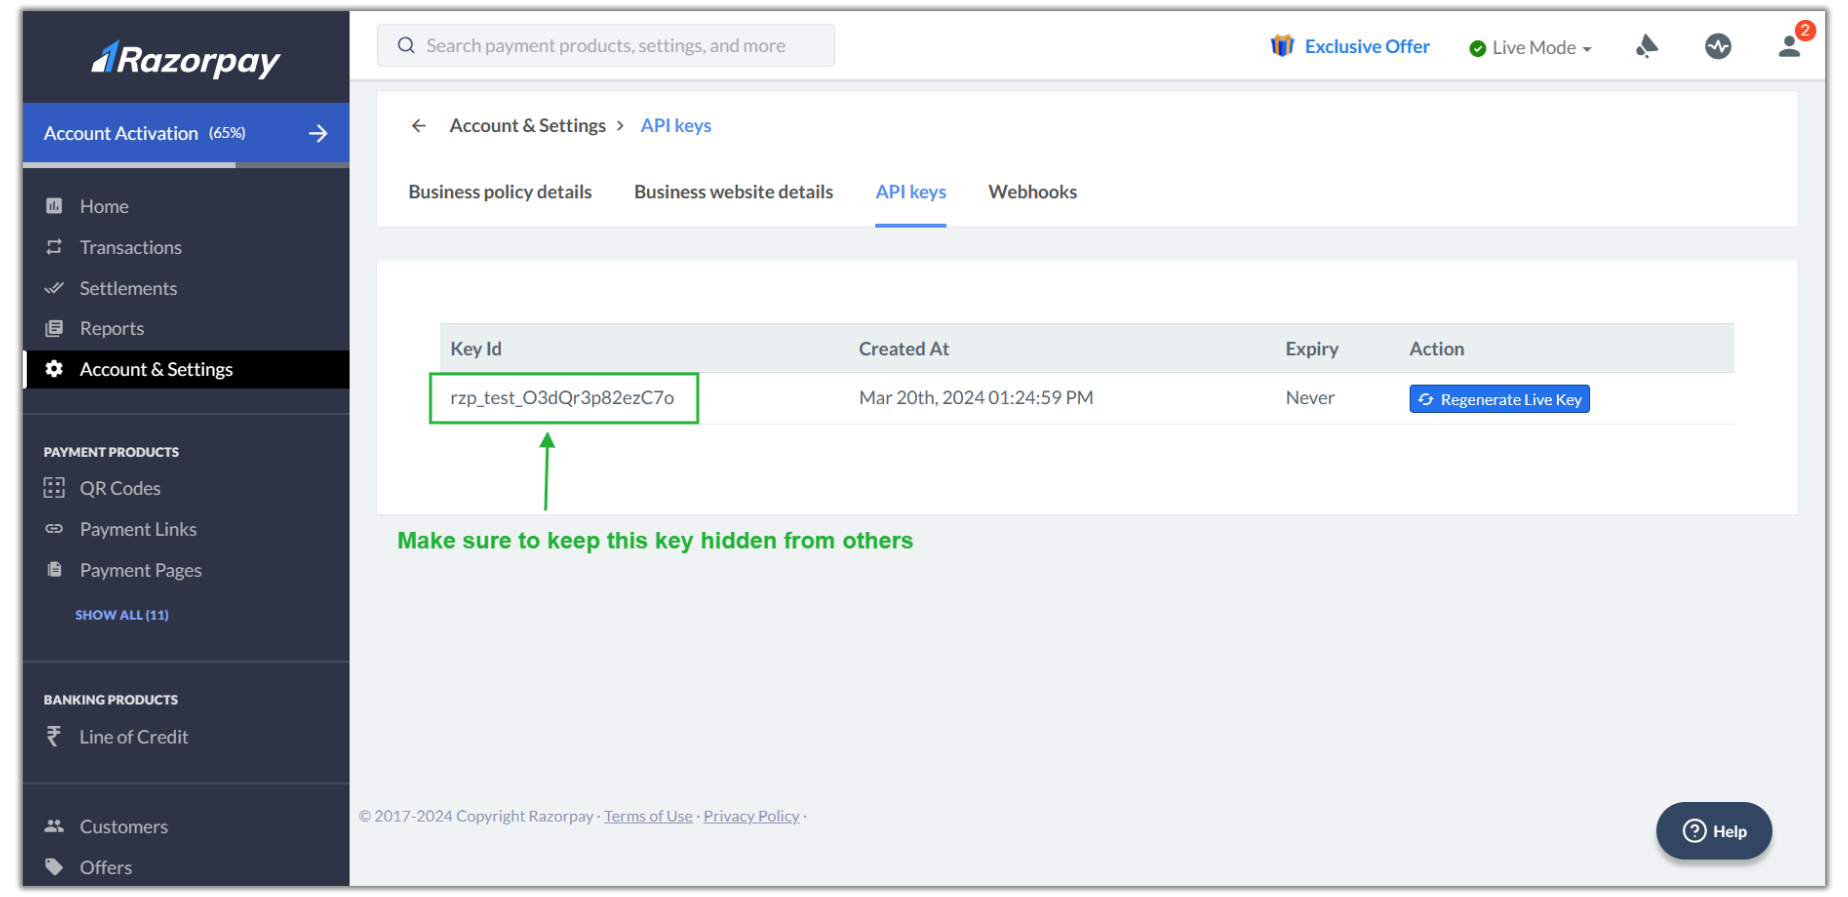Open the Webhooks tab
This screenshot has width=1848, height=897.
coord(1032,192)
